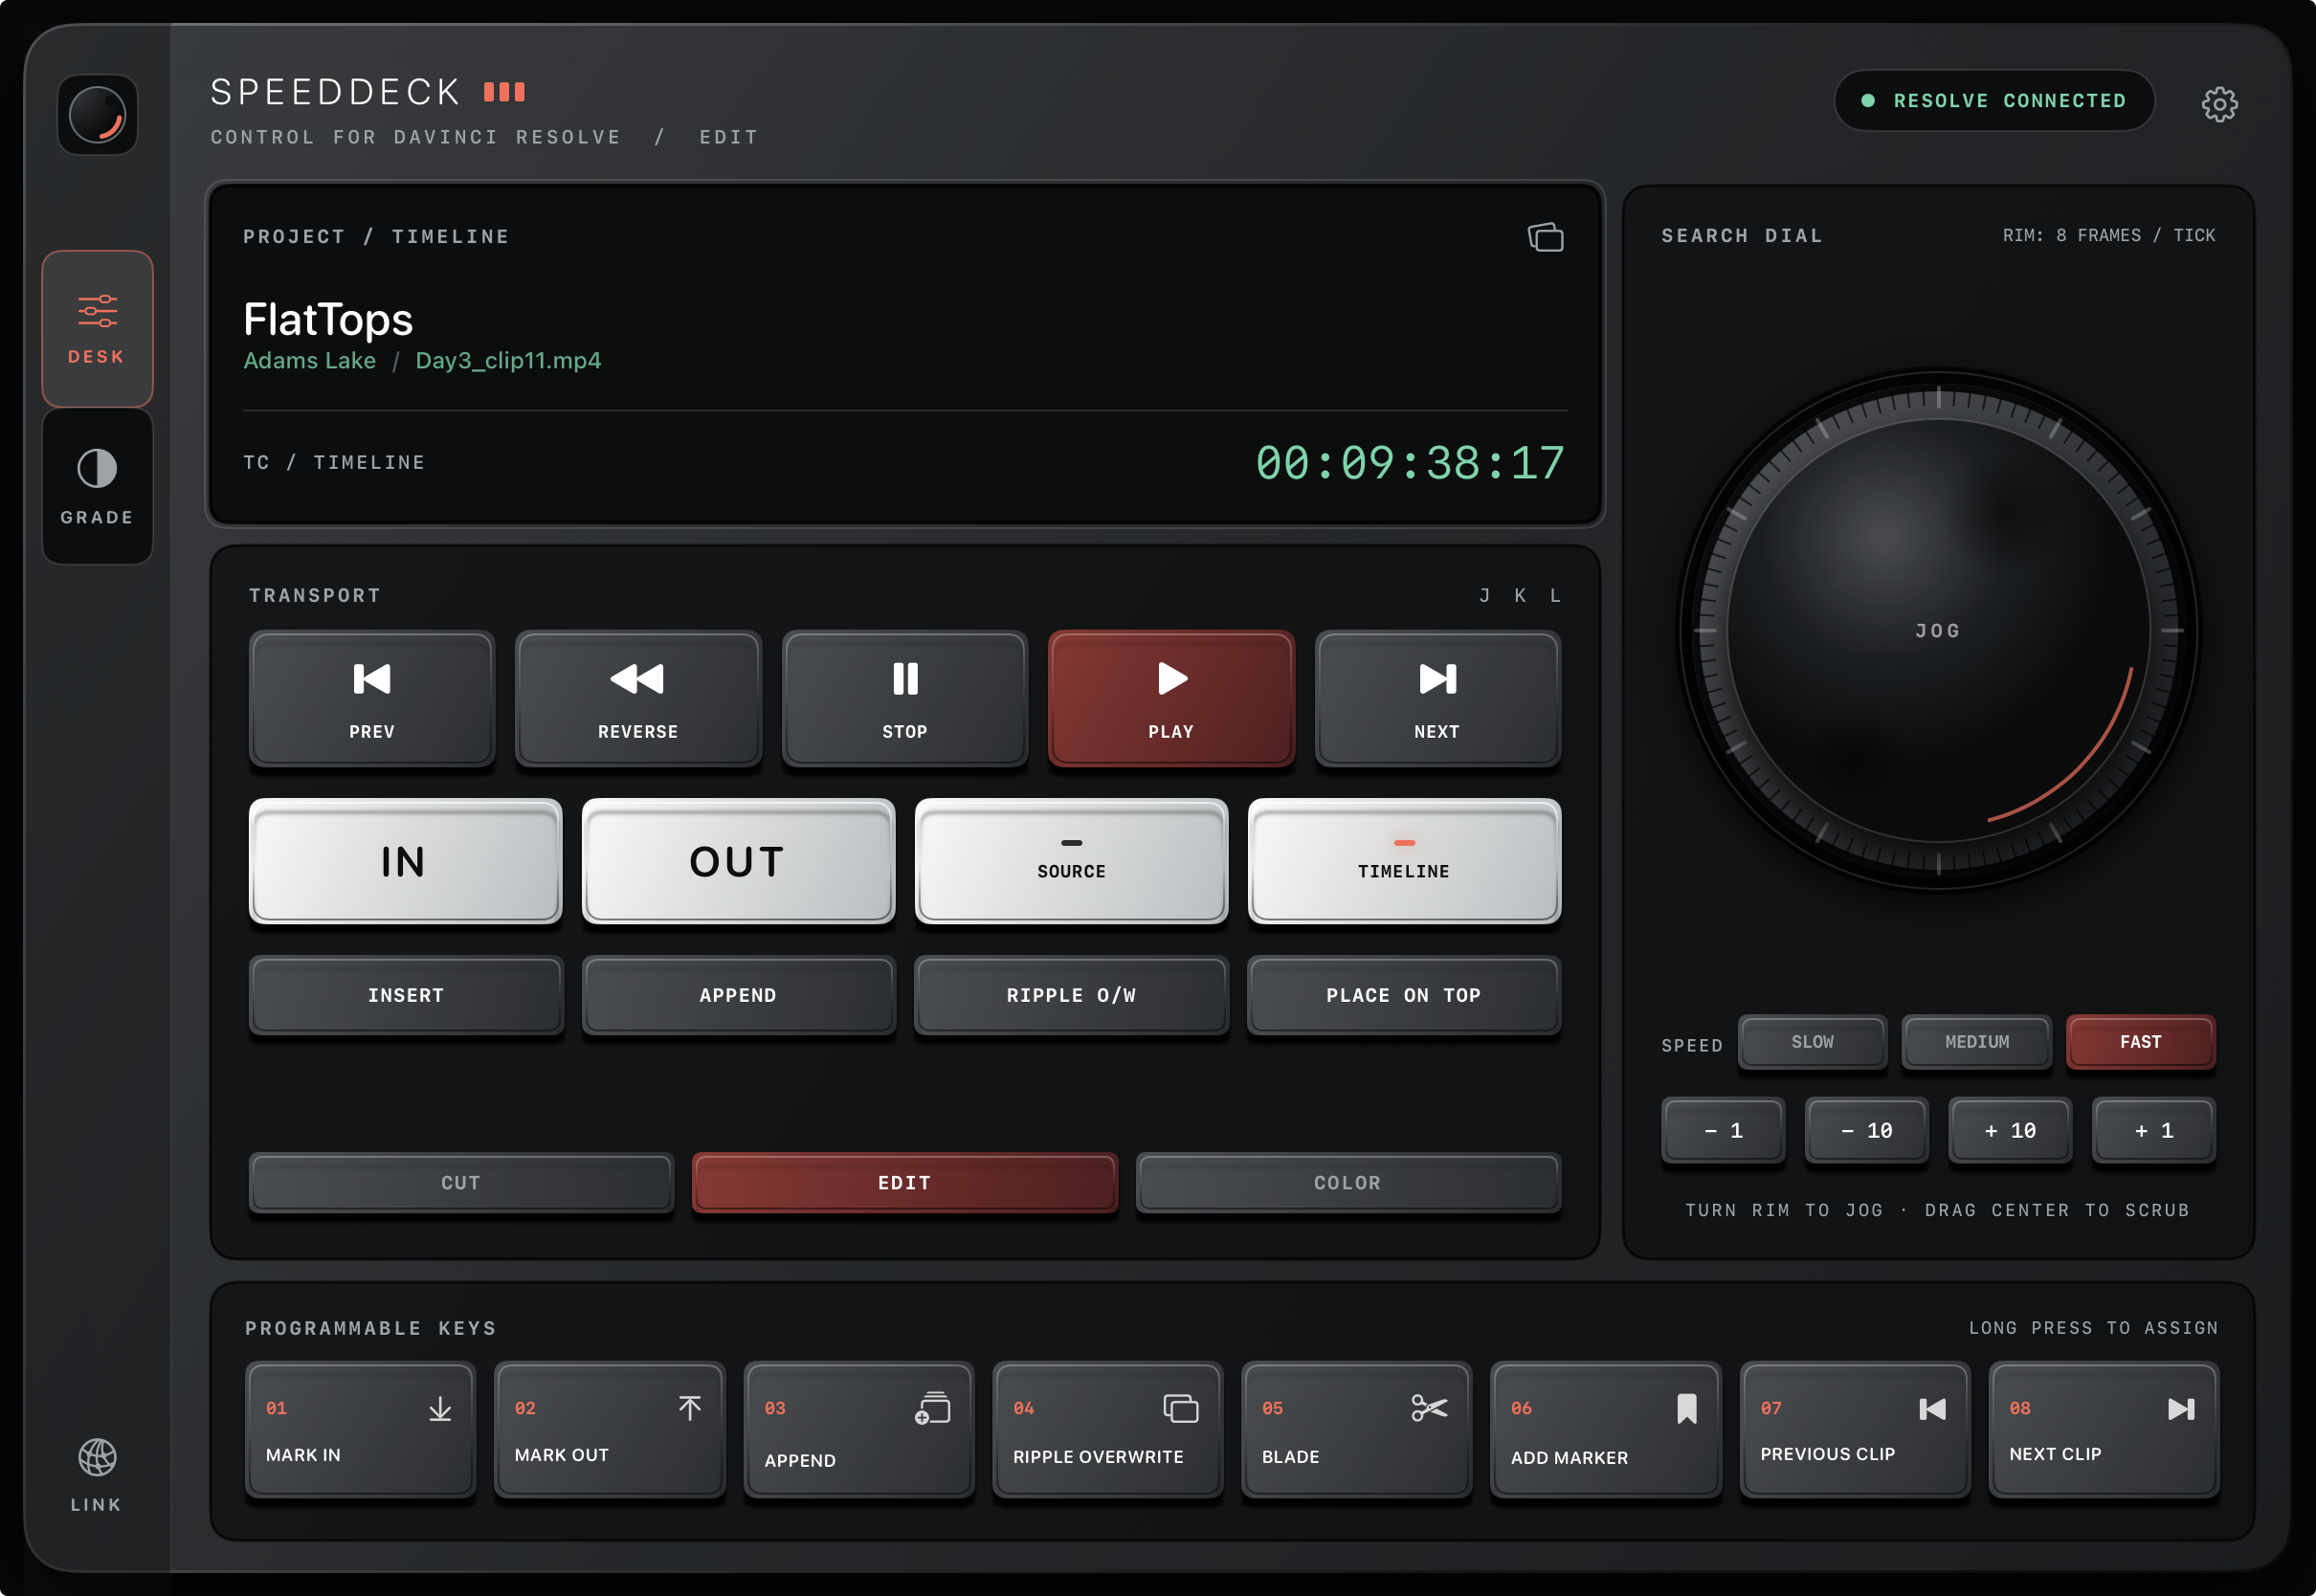The height and width of the screenshot is (1596, 2316).
Task: Trigger programmable key 04 Ripple Overwrite
Action: tap(1108, 1430)
